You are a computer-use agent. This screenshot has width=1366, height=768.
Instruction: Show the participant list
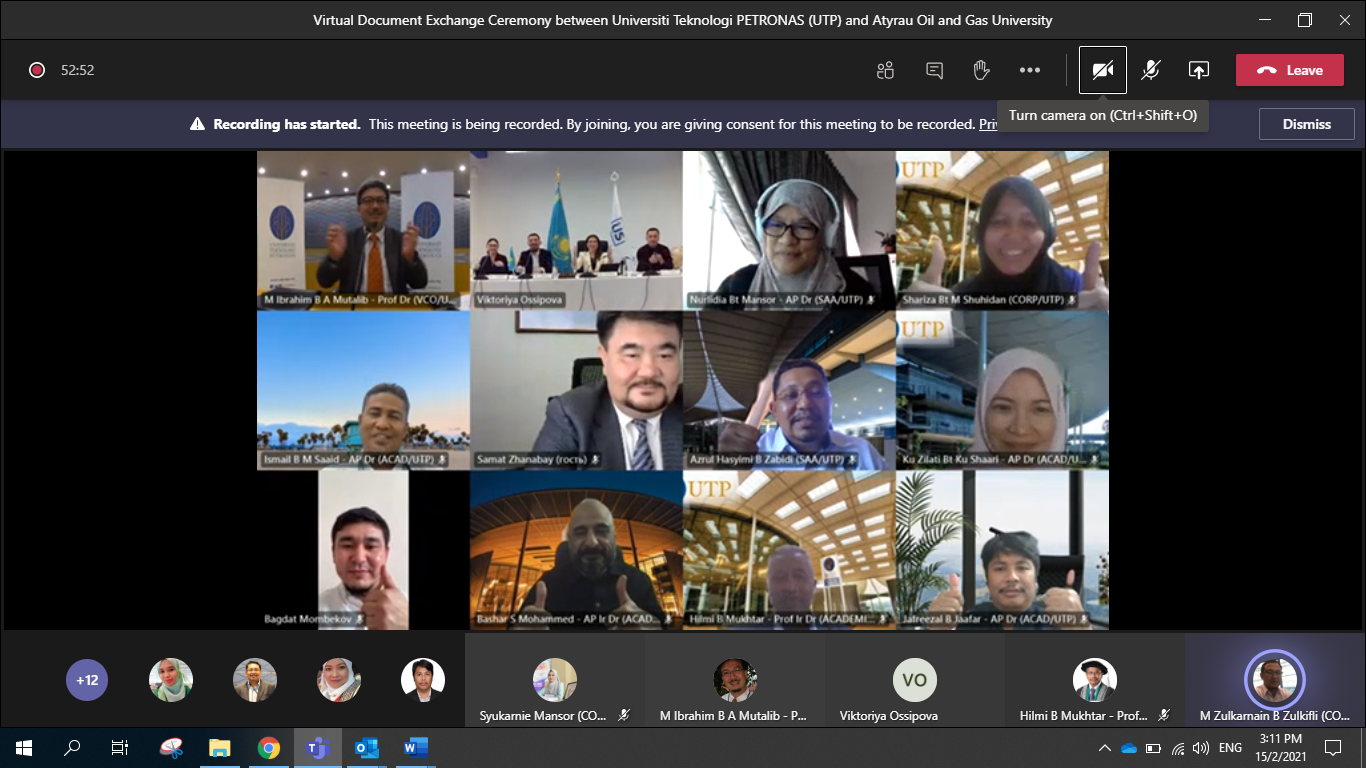(884, 70)
